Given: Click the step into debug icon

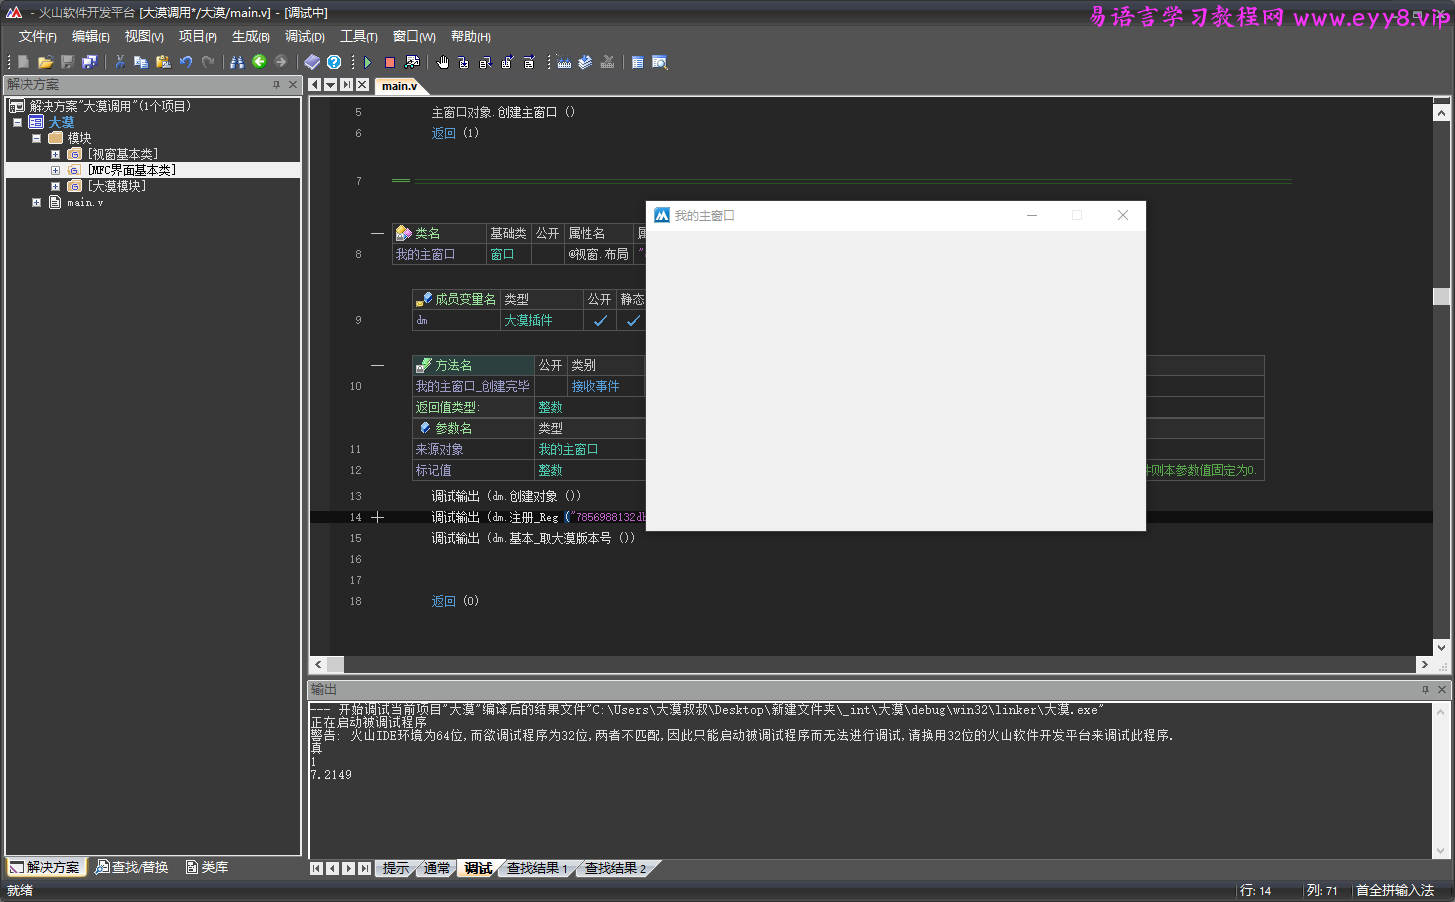Looking at the screenshot, I should [x=463, y=62].
